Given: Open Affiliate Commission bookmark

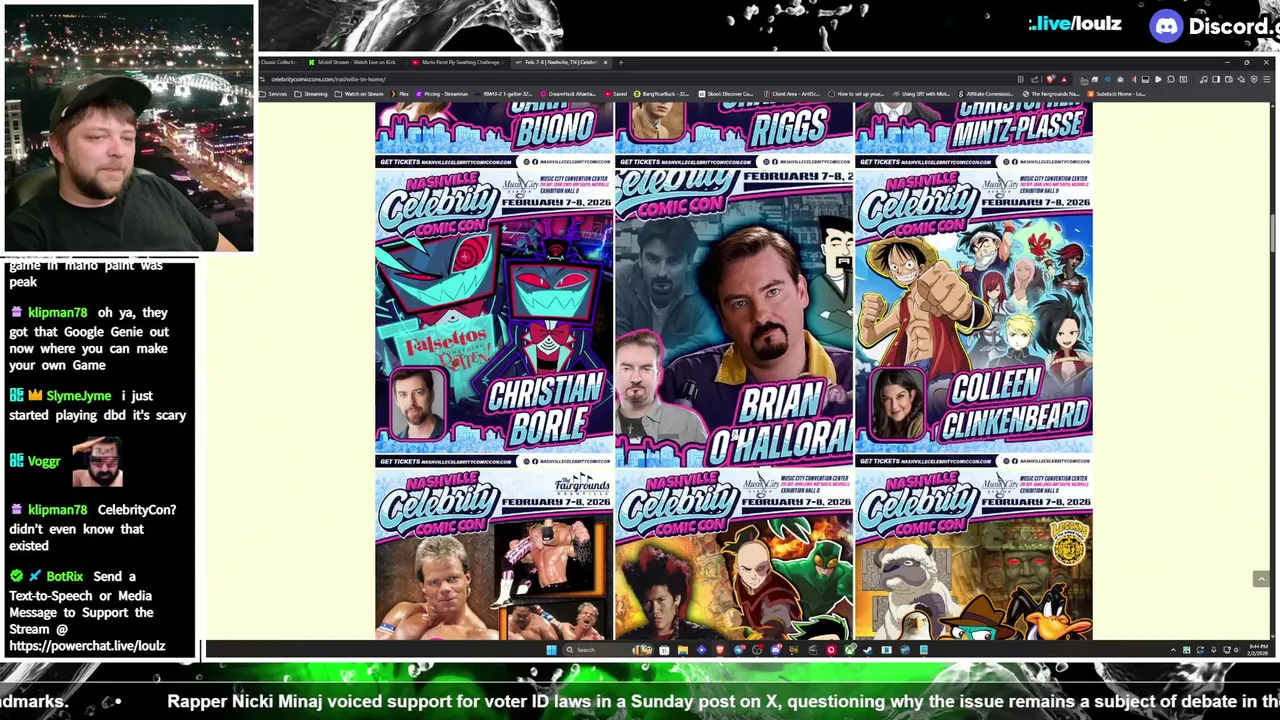Looking at the screenshot, I should coord(985,94).
